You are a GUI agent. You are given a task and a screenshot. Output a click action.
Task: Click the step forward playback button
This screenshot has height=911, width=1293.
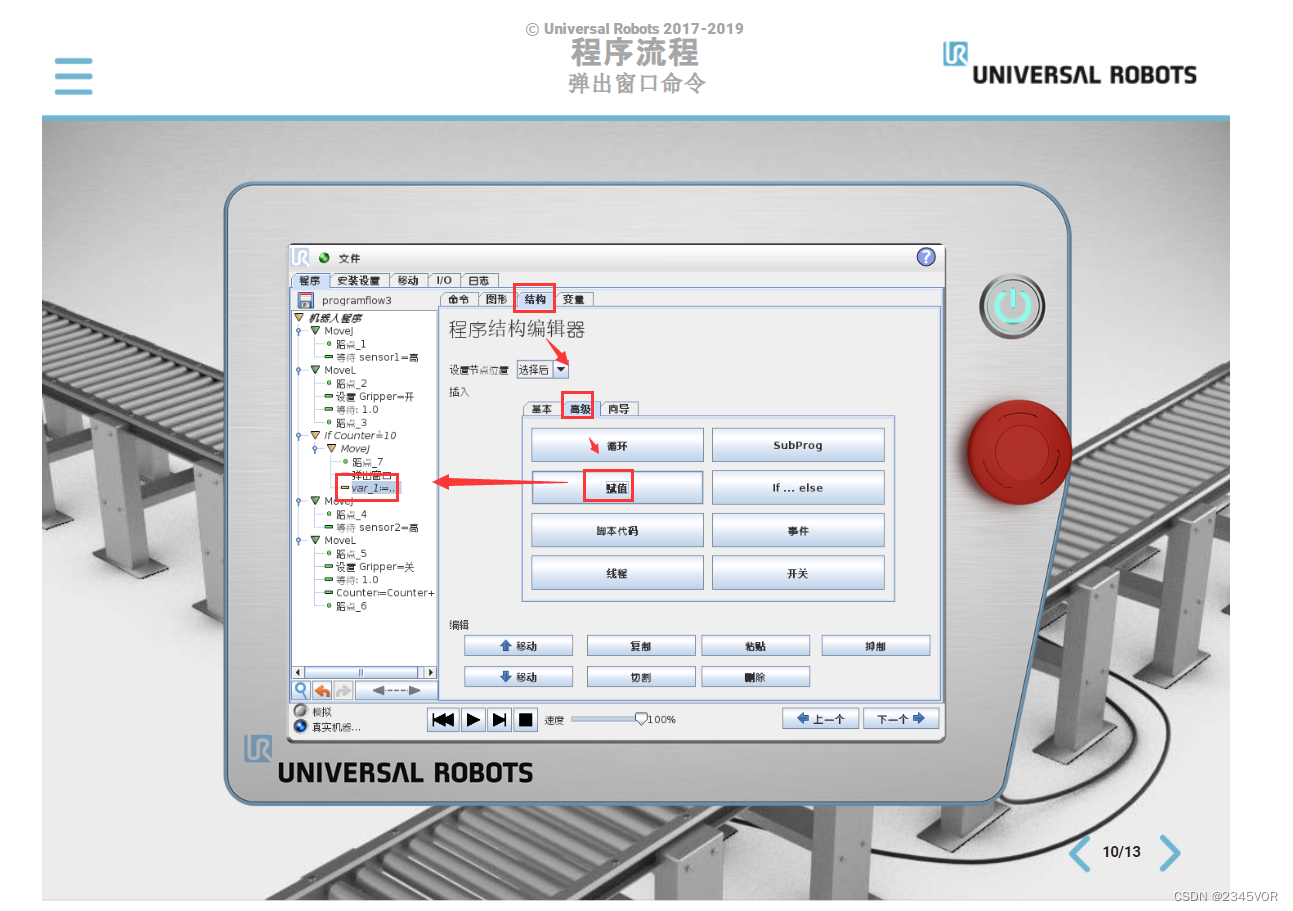[x=500, y=719]
